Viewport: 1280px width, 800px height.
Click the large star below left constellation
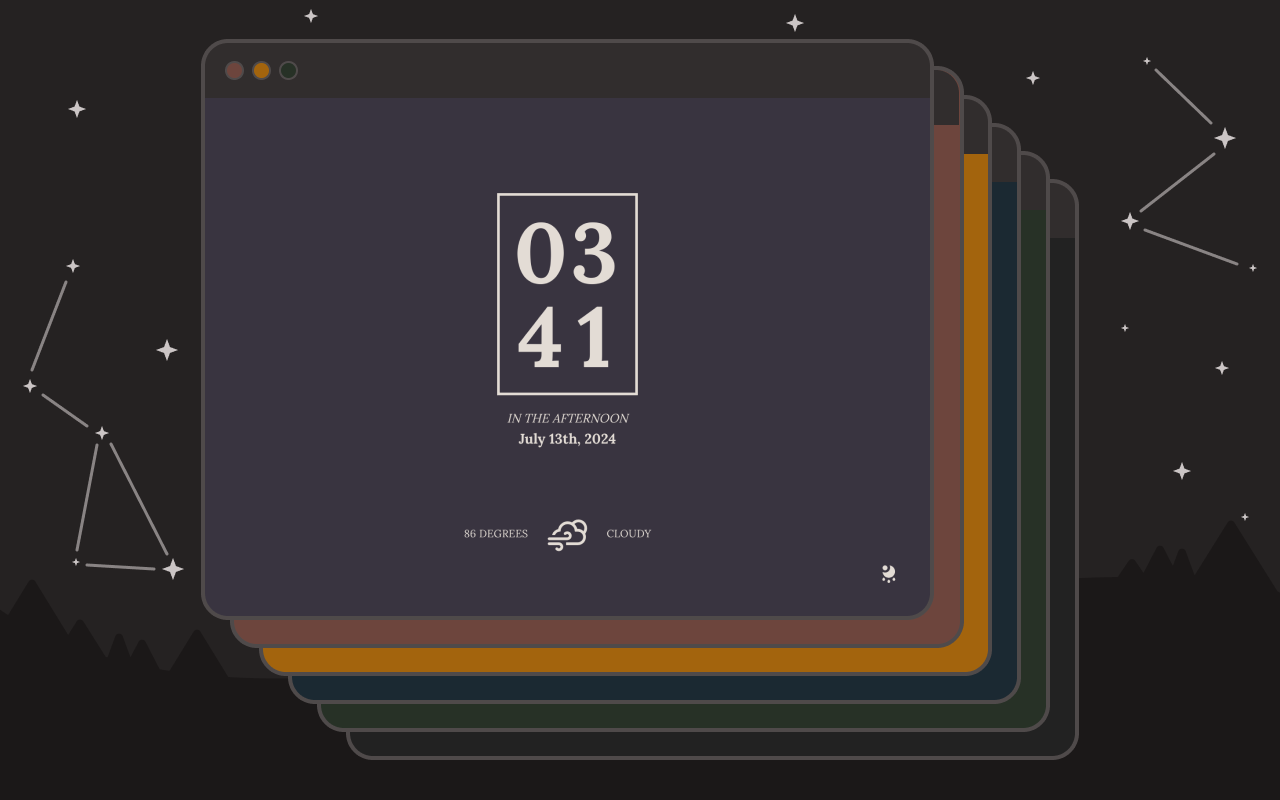pos(173,569)
